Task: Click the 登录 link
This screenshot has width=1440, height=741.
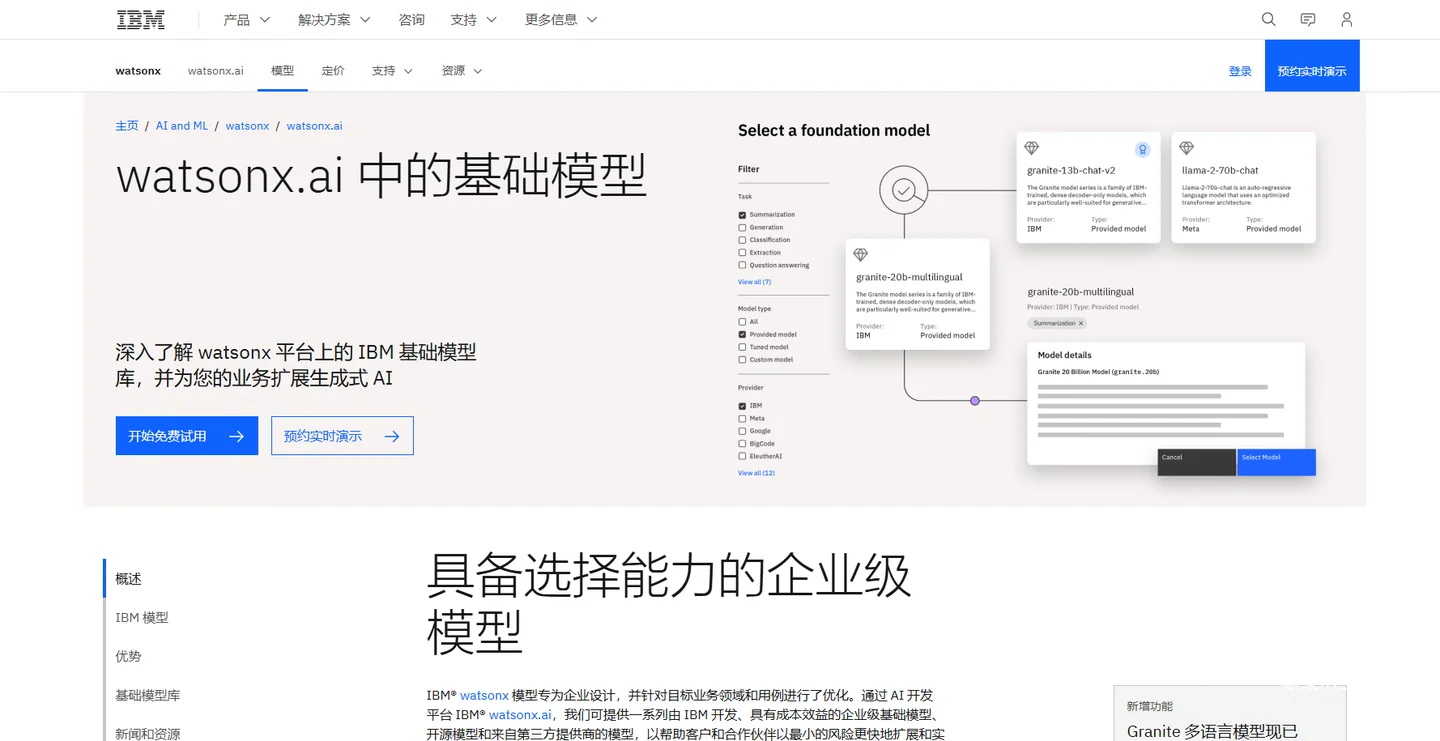Action: 1240,71
